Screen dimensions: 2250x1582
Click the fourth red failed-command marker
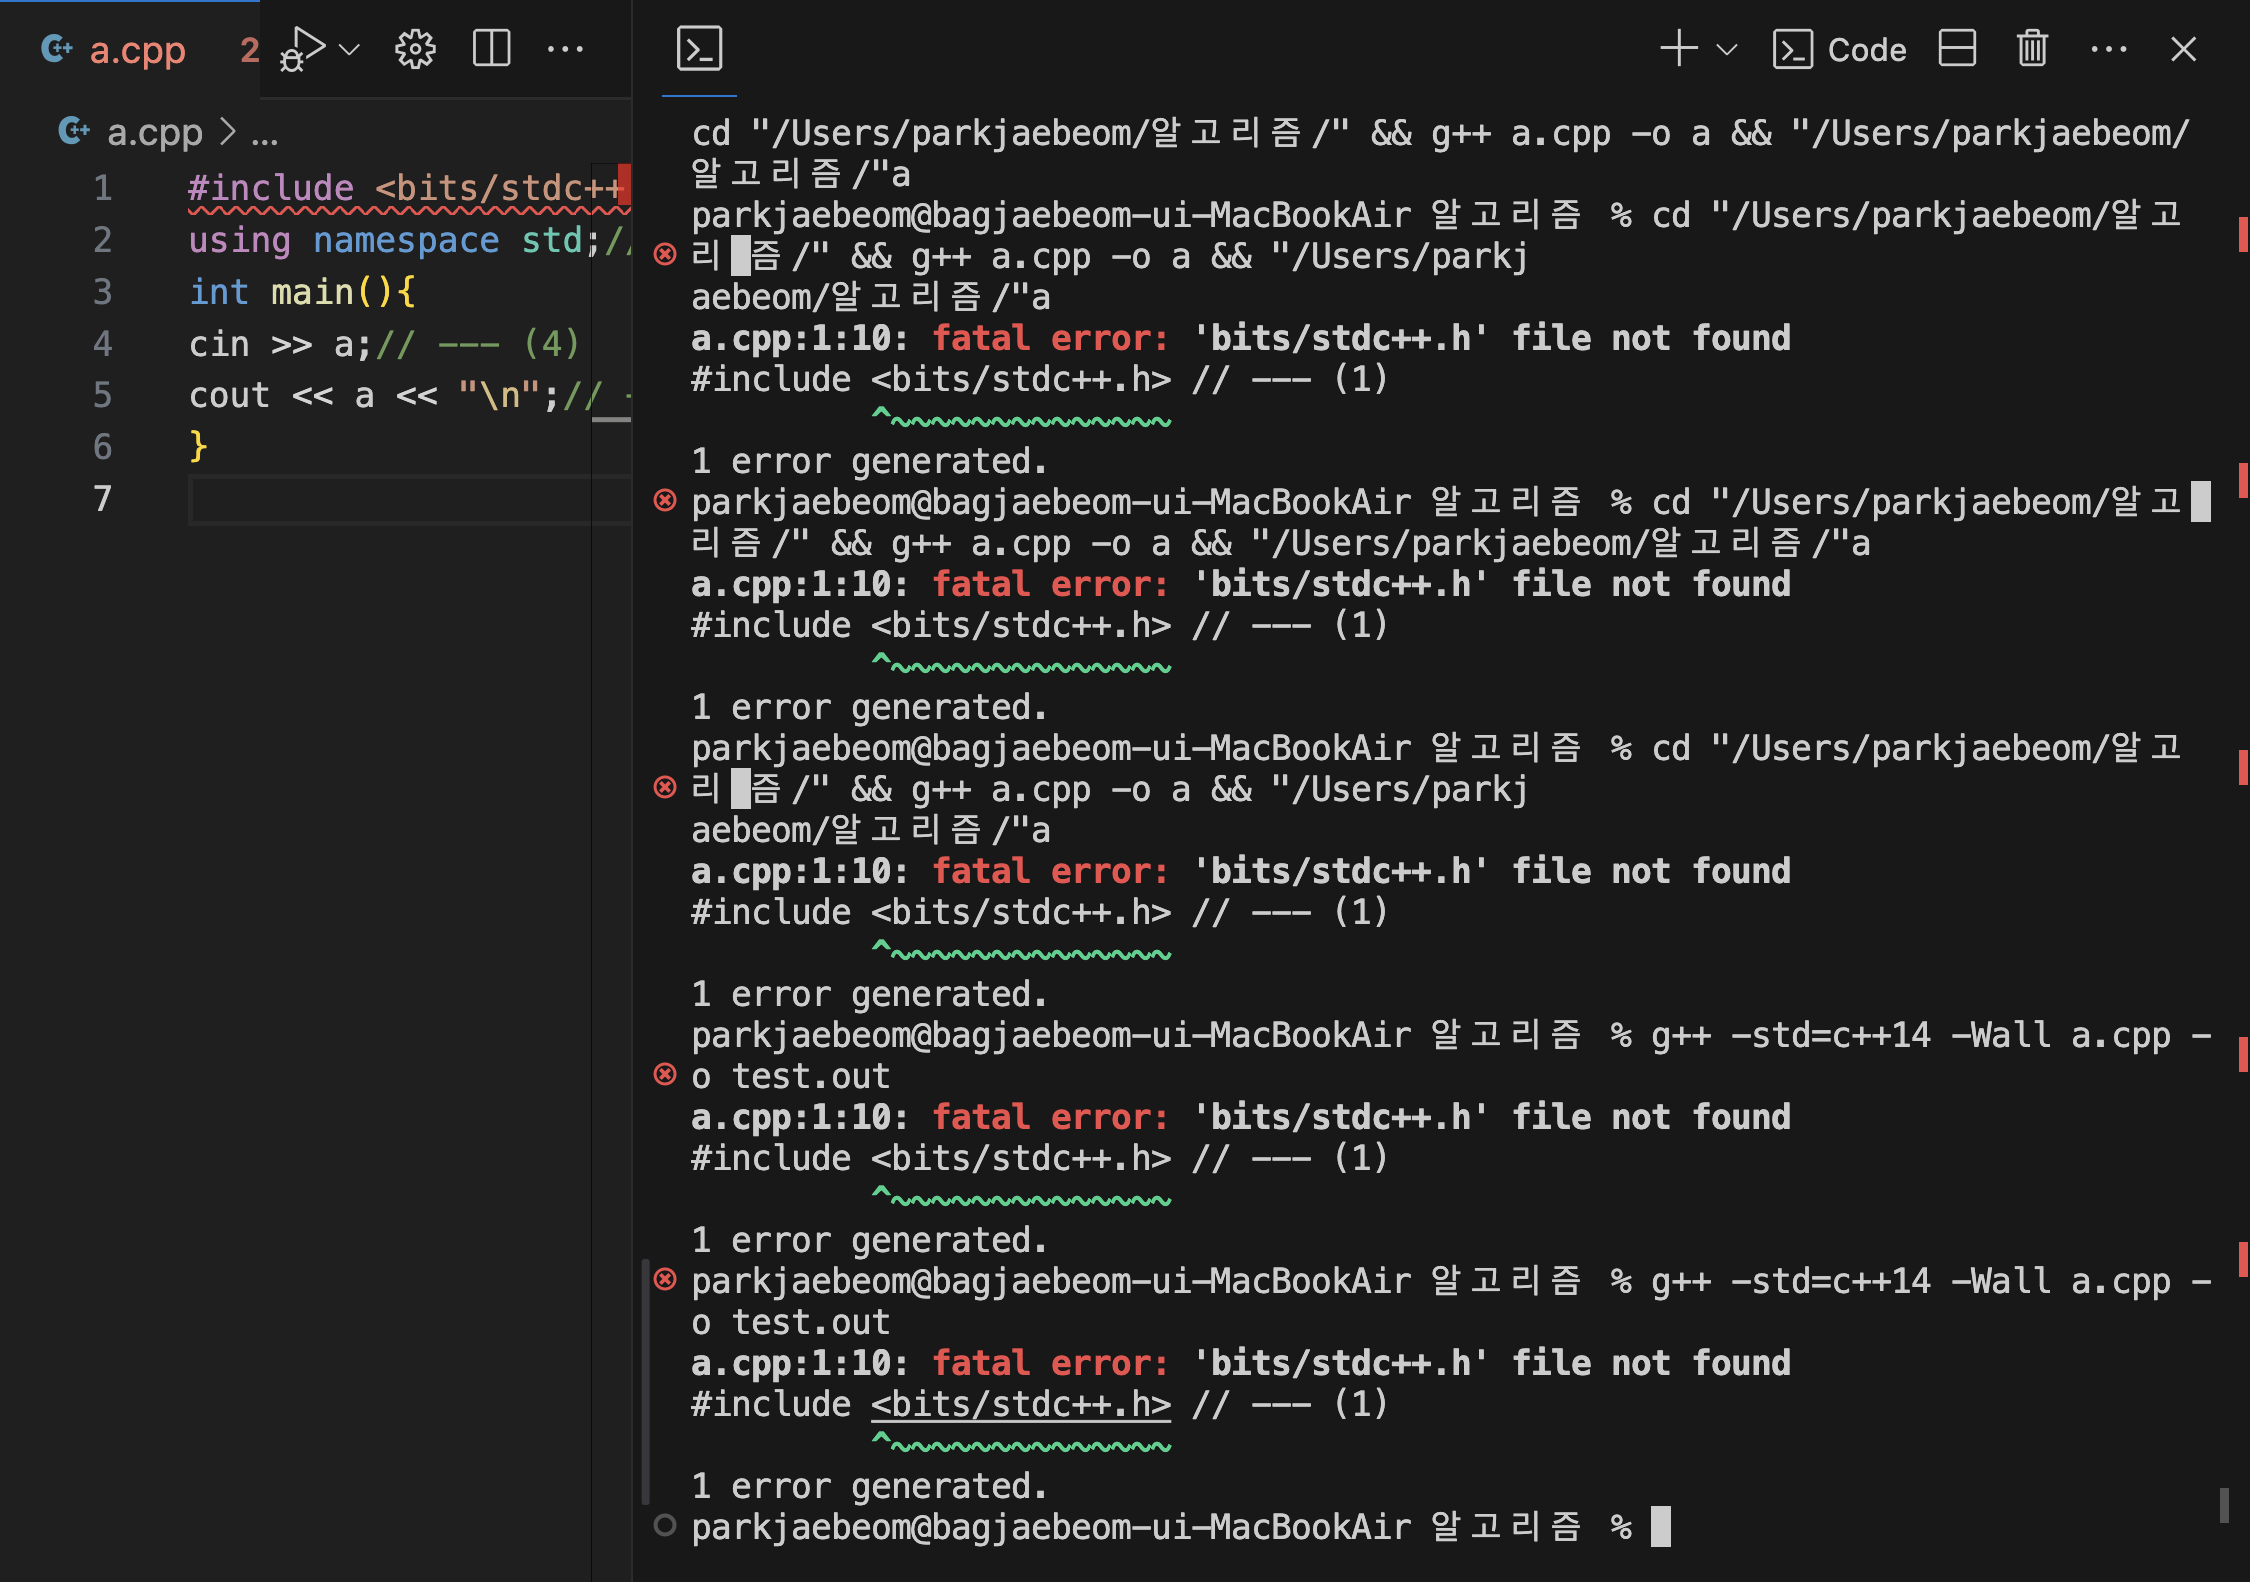click(665, 1074)
